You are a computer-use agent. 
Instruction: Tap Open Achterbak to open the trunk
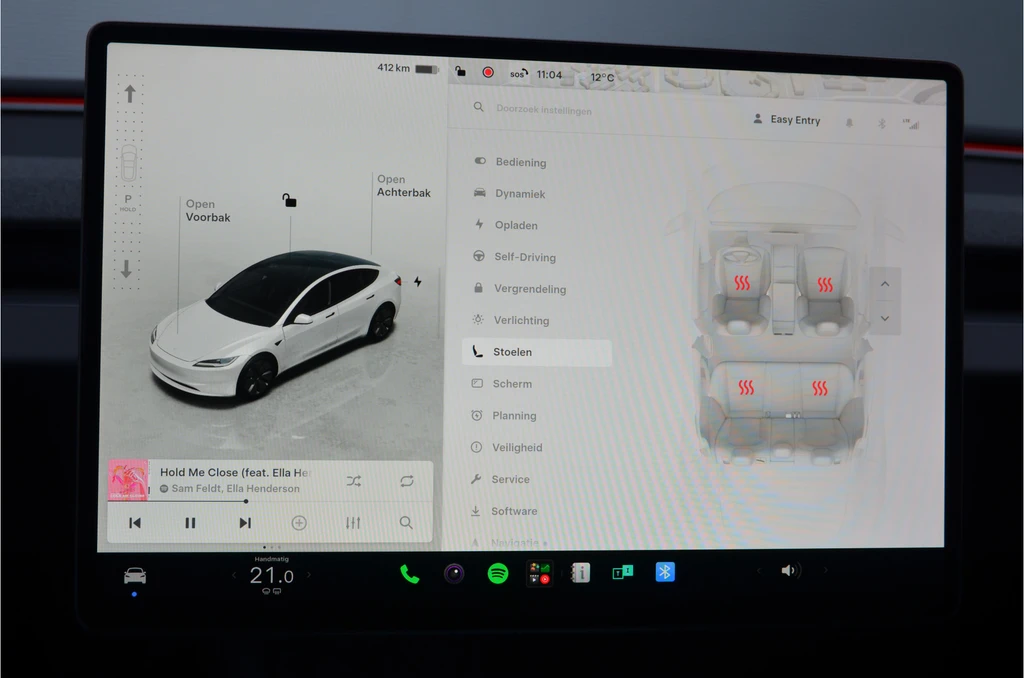point(404,186)
